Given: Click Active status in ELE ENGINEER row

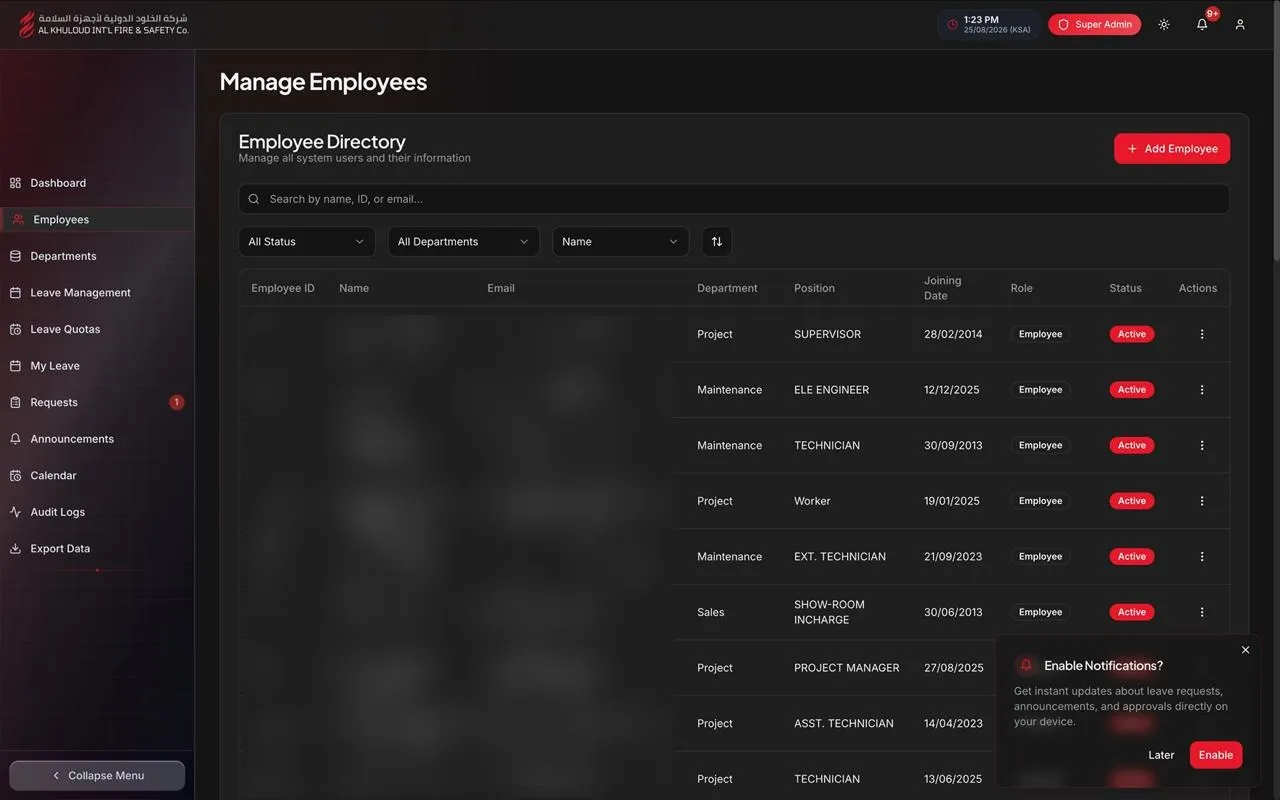Looking at the screenshot, I should 1132,390.
